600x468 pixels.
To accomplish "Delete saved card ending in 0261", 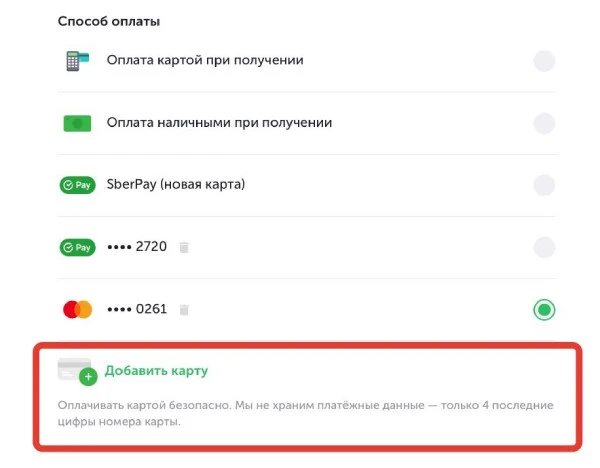I will tap(184, 310).
